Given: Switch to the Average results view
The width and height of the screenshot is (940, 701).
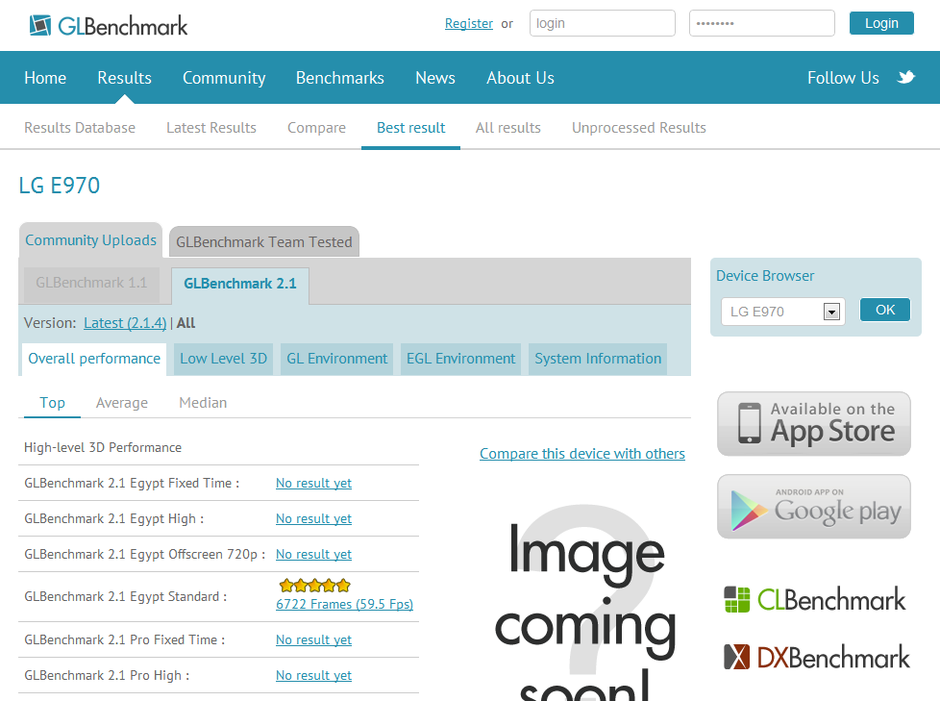Looking at the screenshot, I should 121,402.
